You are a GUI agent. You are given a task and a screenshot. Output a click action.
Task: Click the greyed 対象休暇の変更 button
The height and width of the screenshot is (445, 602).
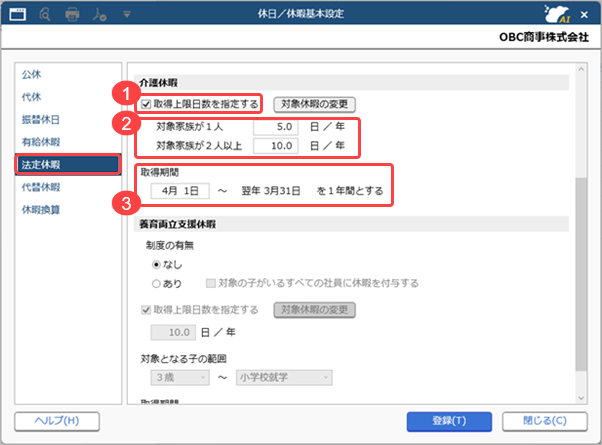pyautogui.click(x=314, y=310)
